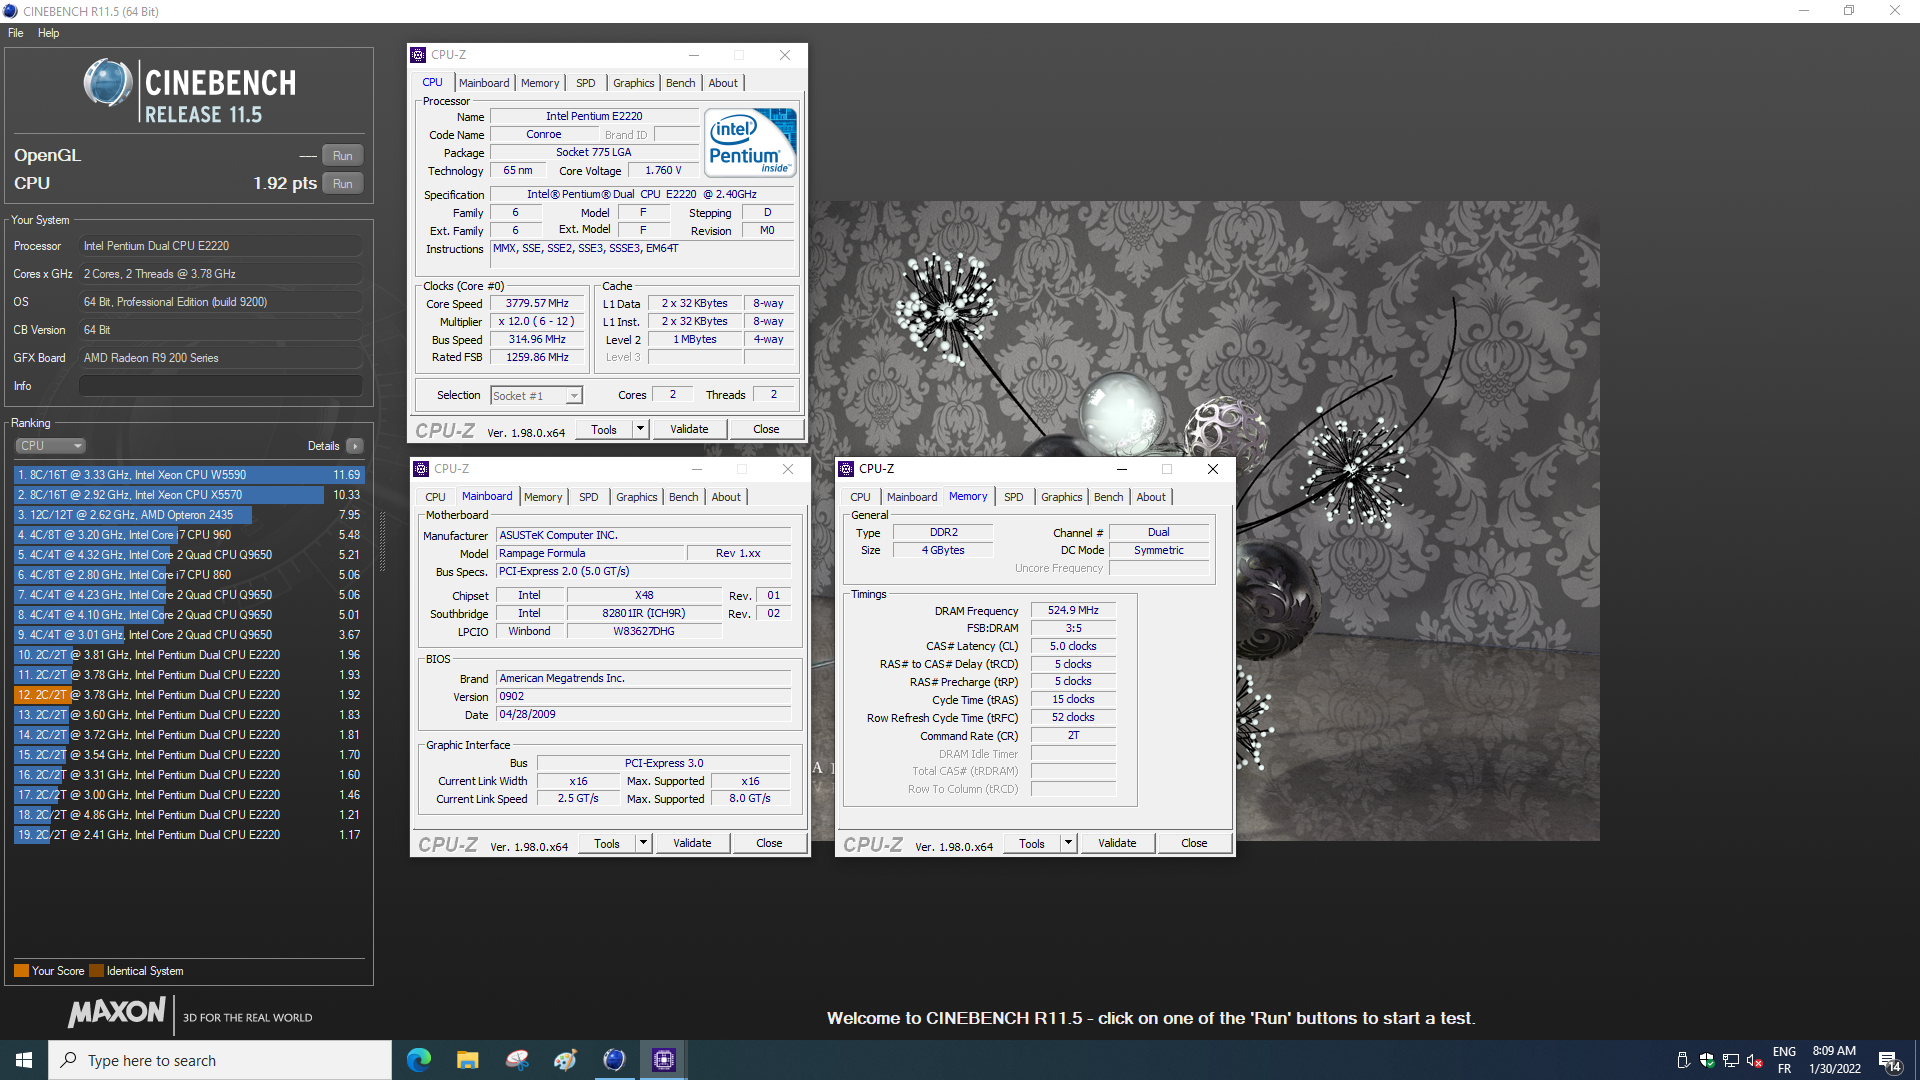The height and width of the screenshot is (1080, 1920).
Task: Open SPD tab in CPU-Z Mainboard window
Action: click(x=588, y=497)
